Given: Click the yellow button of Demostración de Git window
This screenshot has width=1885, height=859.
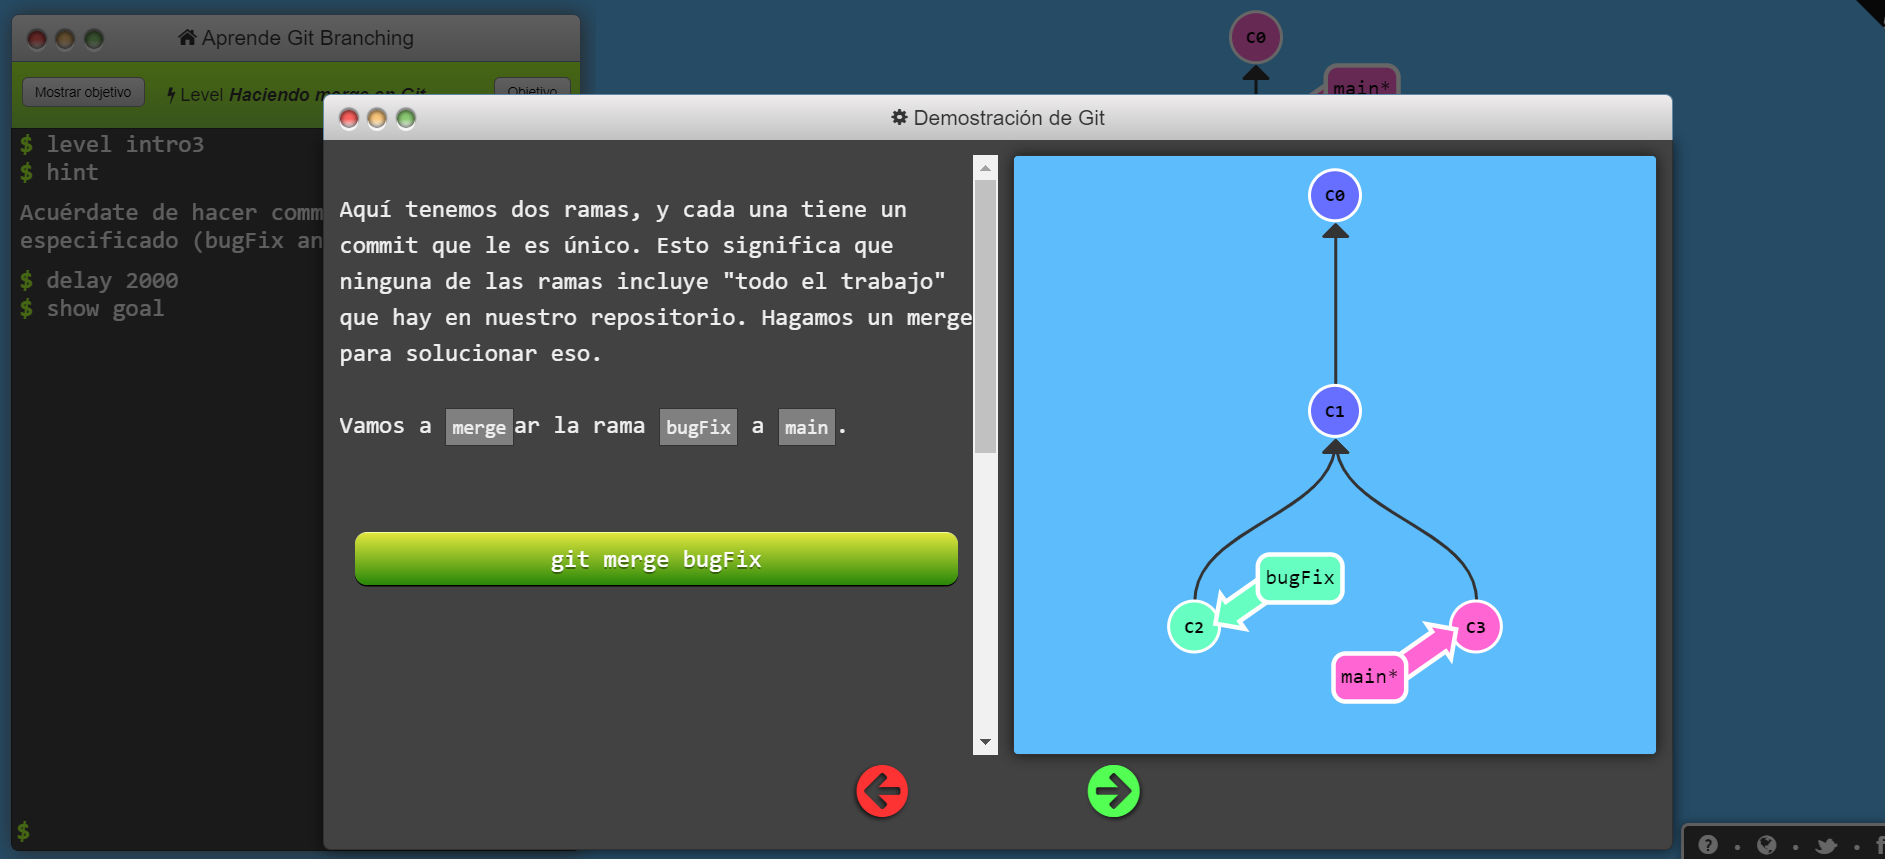Looking at the screenshot, I should tap(377, 119).
